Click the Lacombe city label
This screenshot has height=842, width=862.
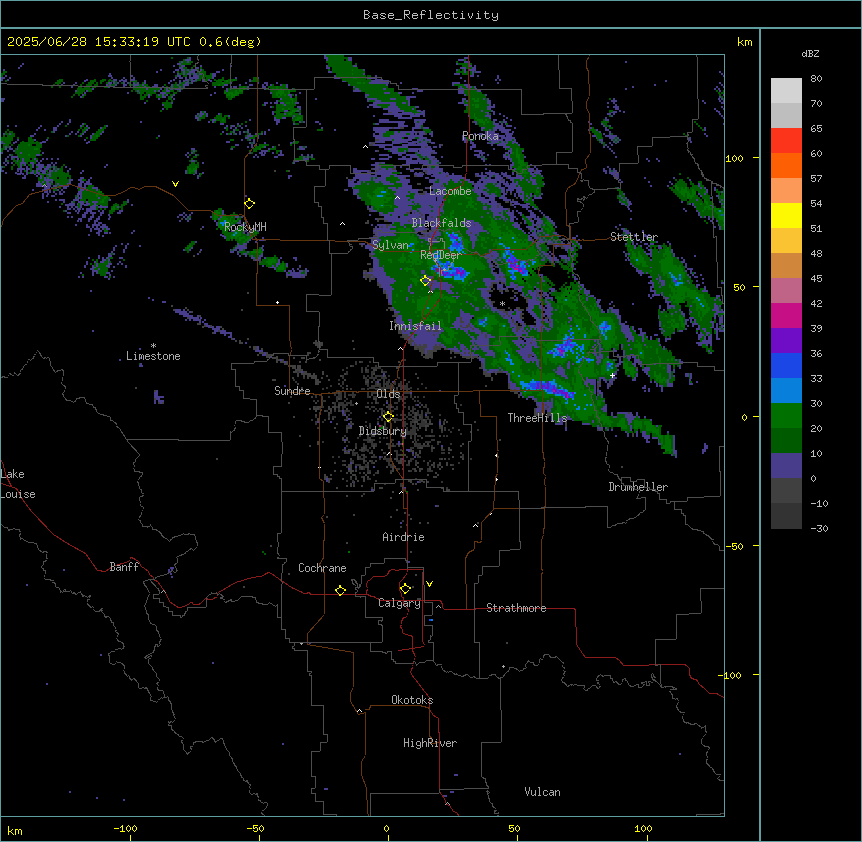tap(450, 191)
